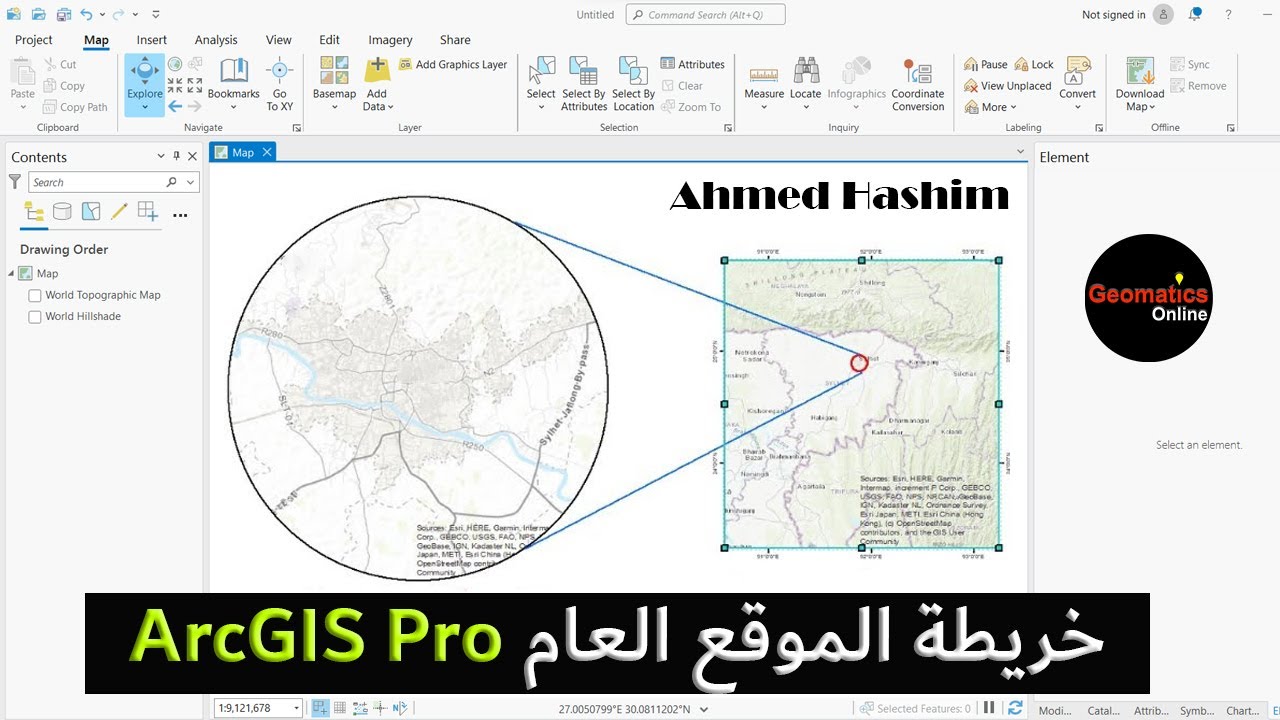Switch to the Edit ribbon tab

click(330, 40)
